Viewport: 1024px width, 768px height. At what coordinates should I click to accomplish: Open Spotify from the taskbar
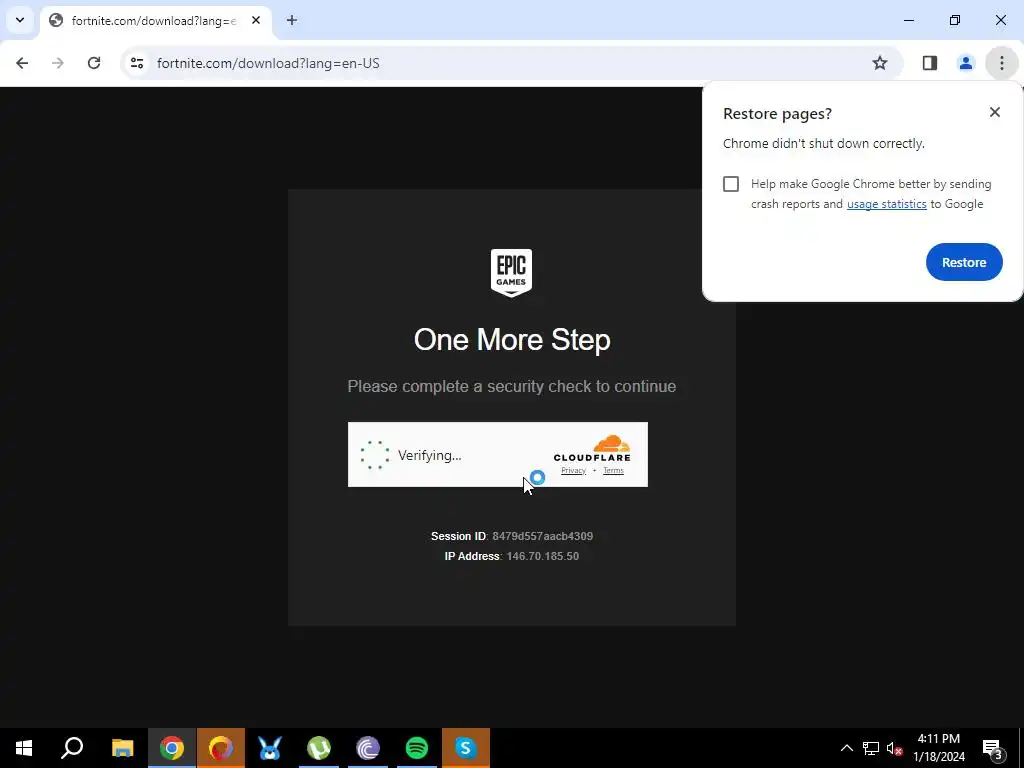coord(417,748)
